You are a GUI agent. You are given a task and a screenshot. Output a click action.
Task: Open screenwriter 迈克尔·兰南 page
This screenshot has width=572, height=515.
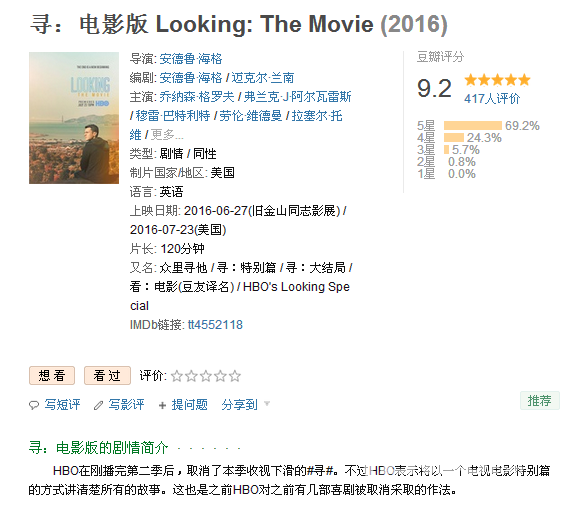click(263, 78)
